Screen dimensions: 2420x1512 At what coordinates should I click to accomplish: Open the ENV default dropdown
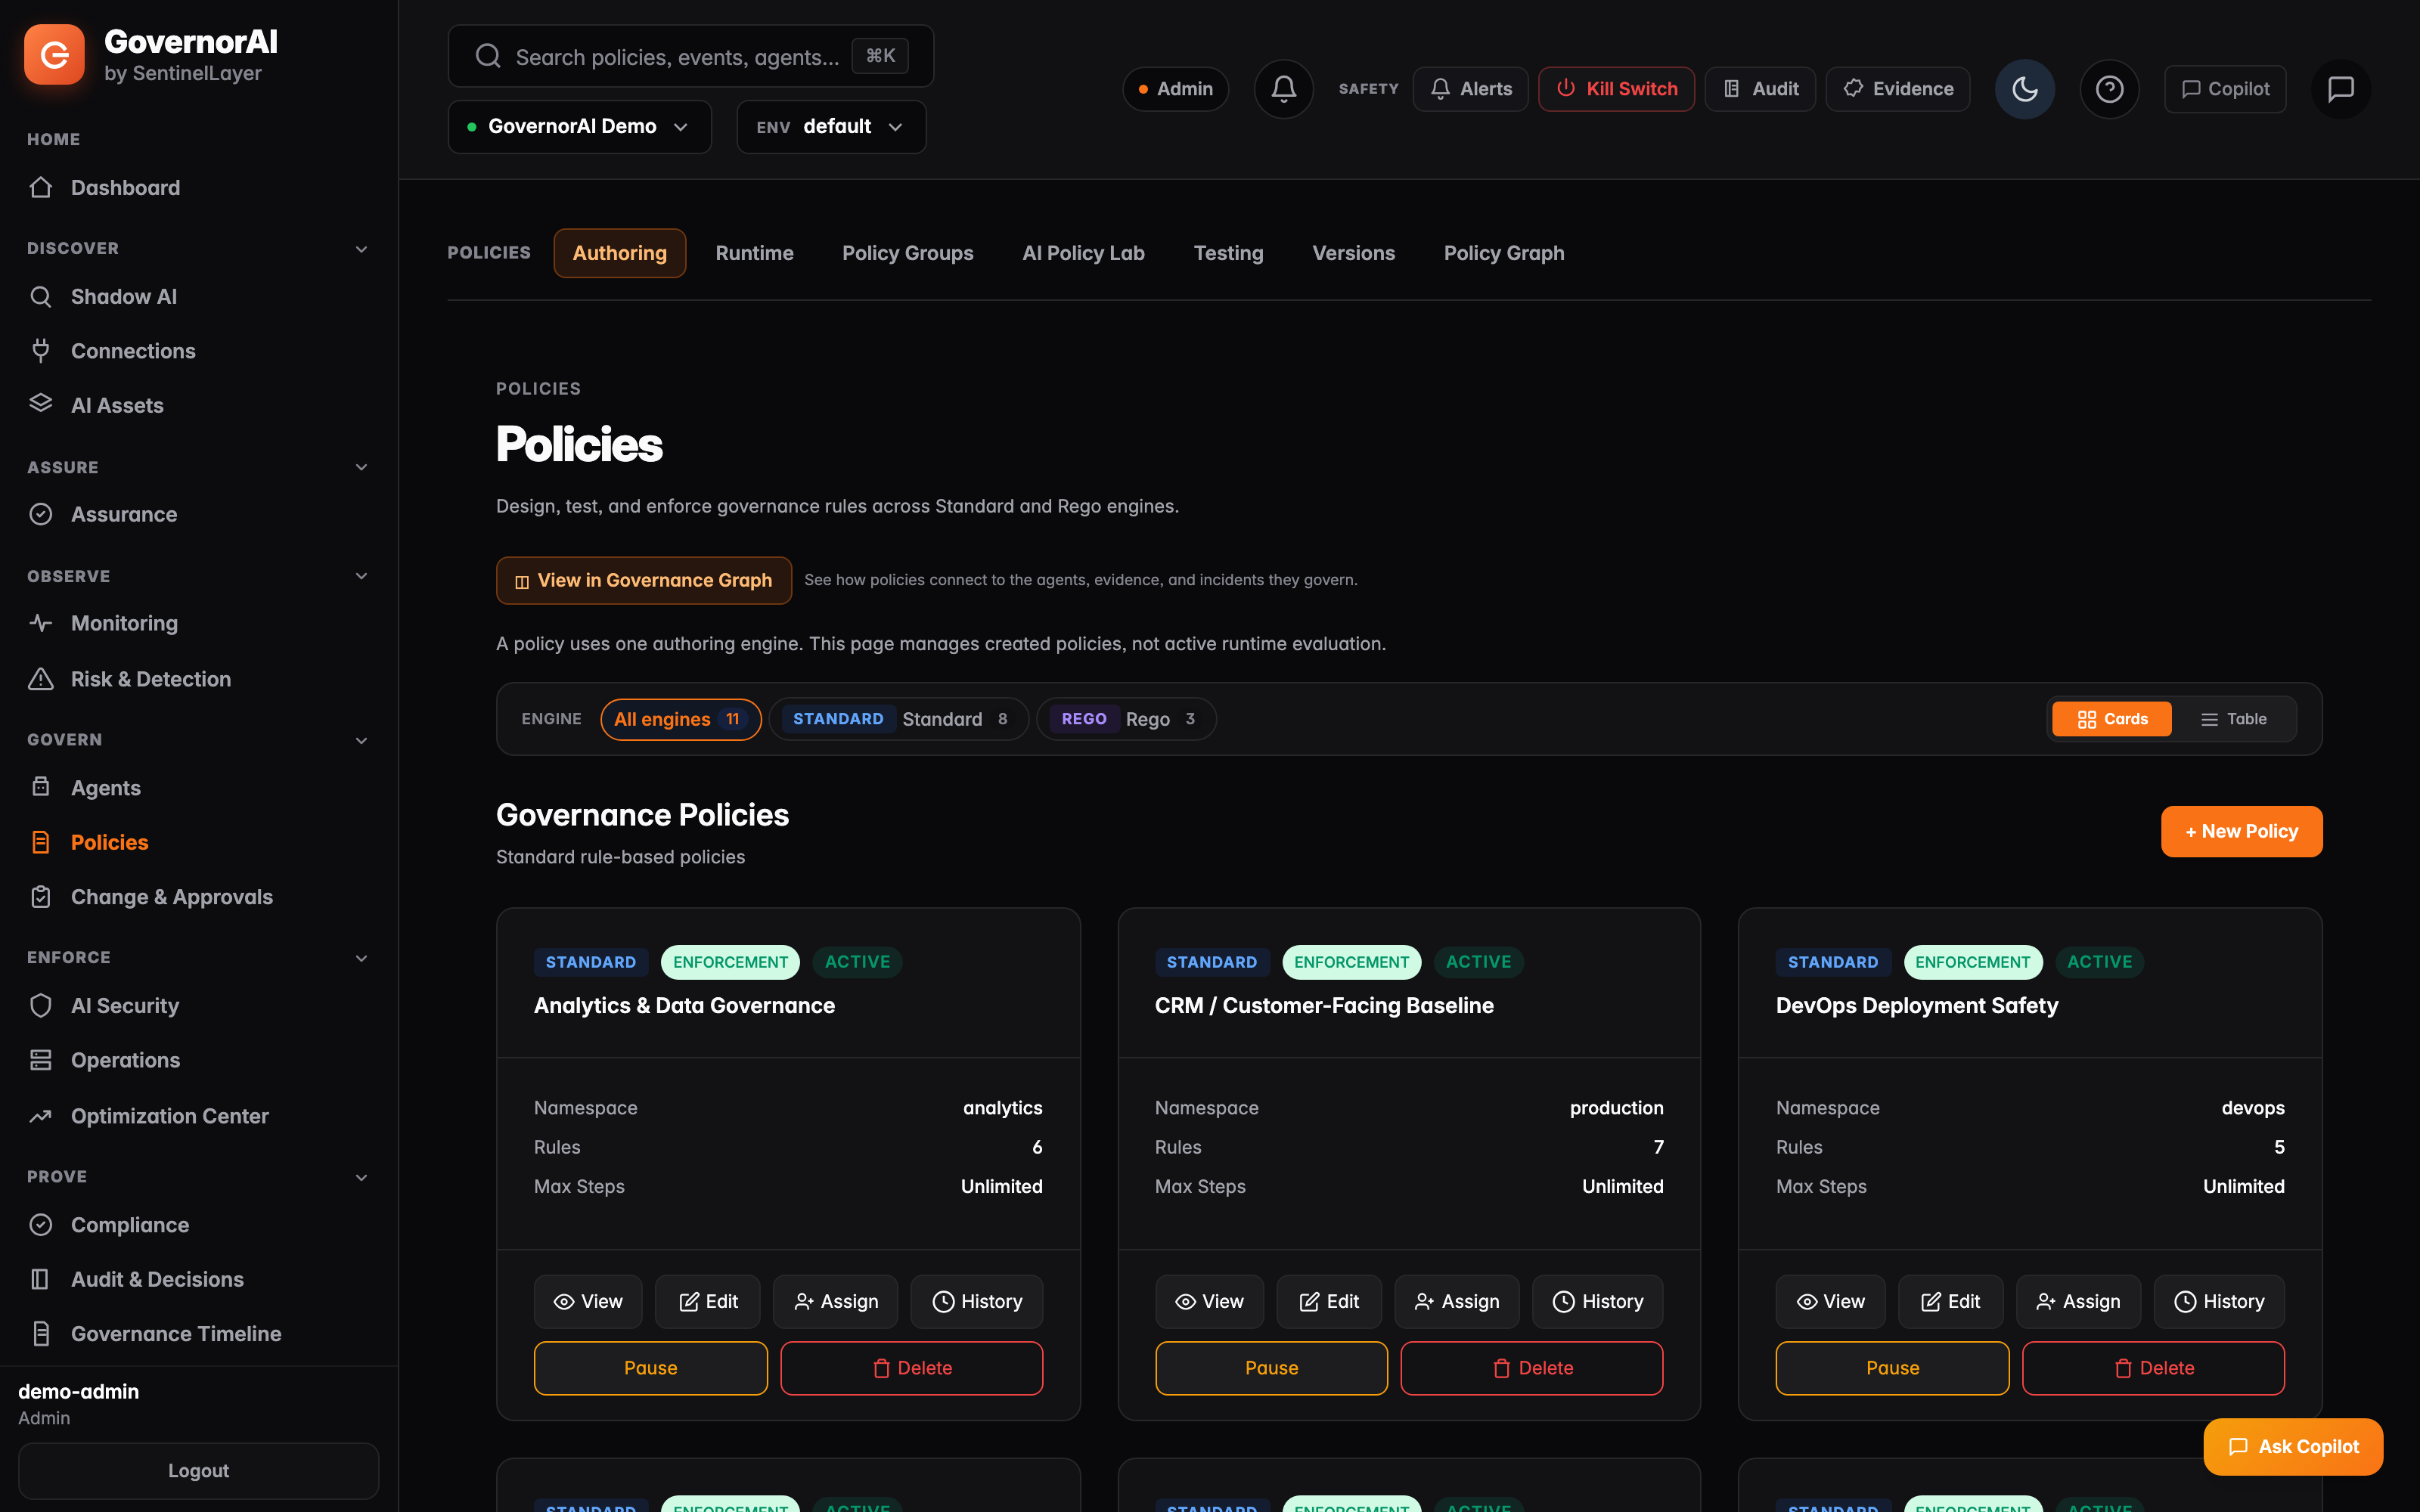[831, 127]
